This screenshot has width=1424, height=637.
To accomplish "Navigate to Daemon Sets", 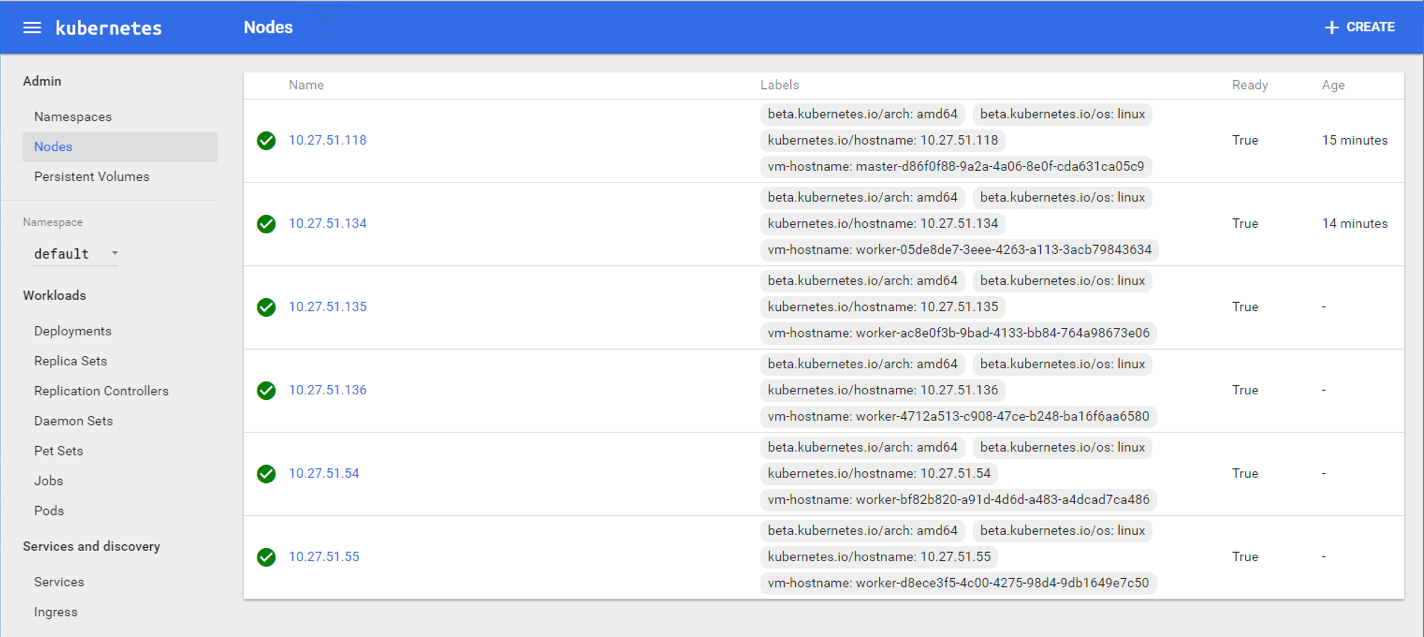I will point(73,421).
